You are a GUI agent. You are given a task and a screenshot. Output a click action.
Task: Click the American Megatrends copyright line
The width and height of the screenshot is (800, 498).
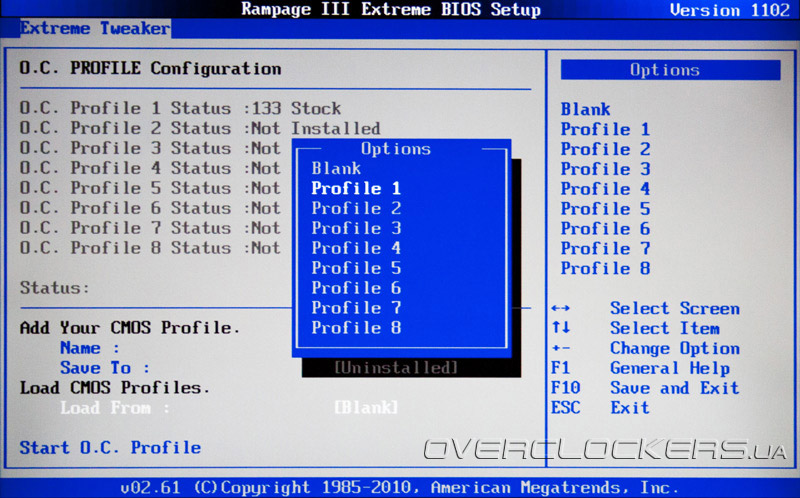[x=399, y=488]
